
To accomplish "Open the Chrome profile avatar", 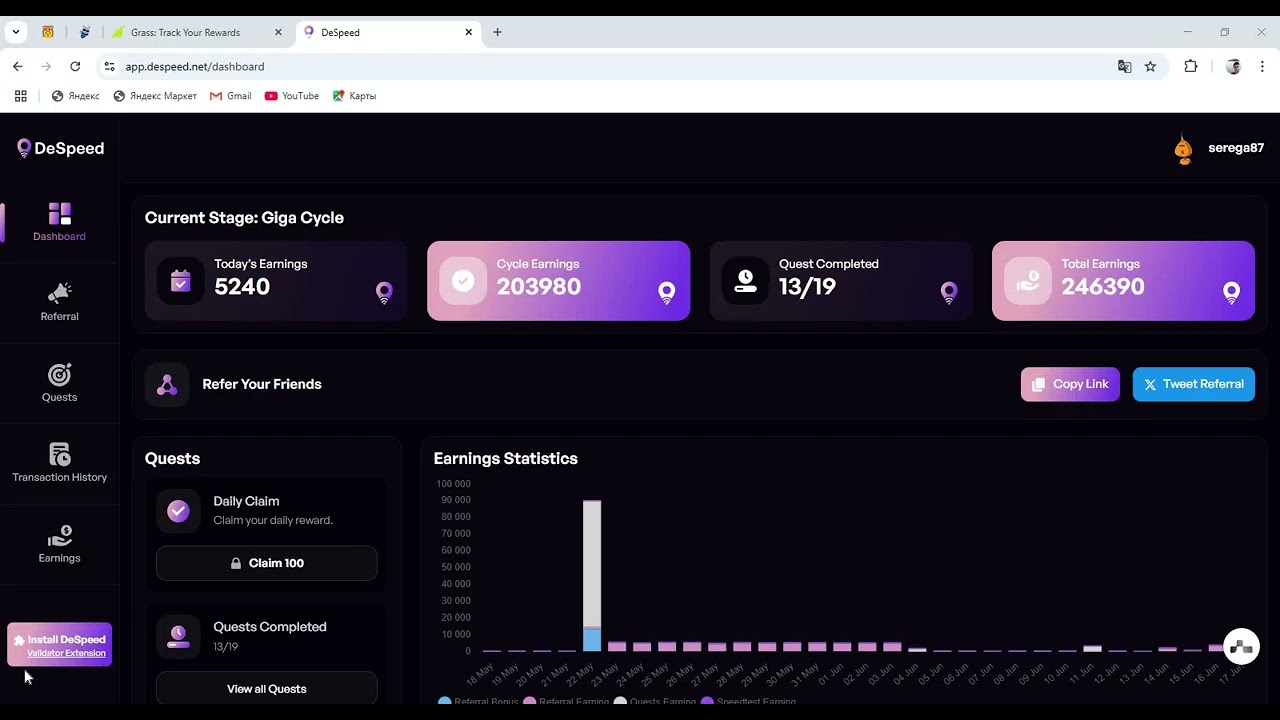I will point(1233,66).
